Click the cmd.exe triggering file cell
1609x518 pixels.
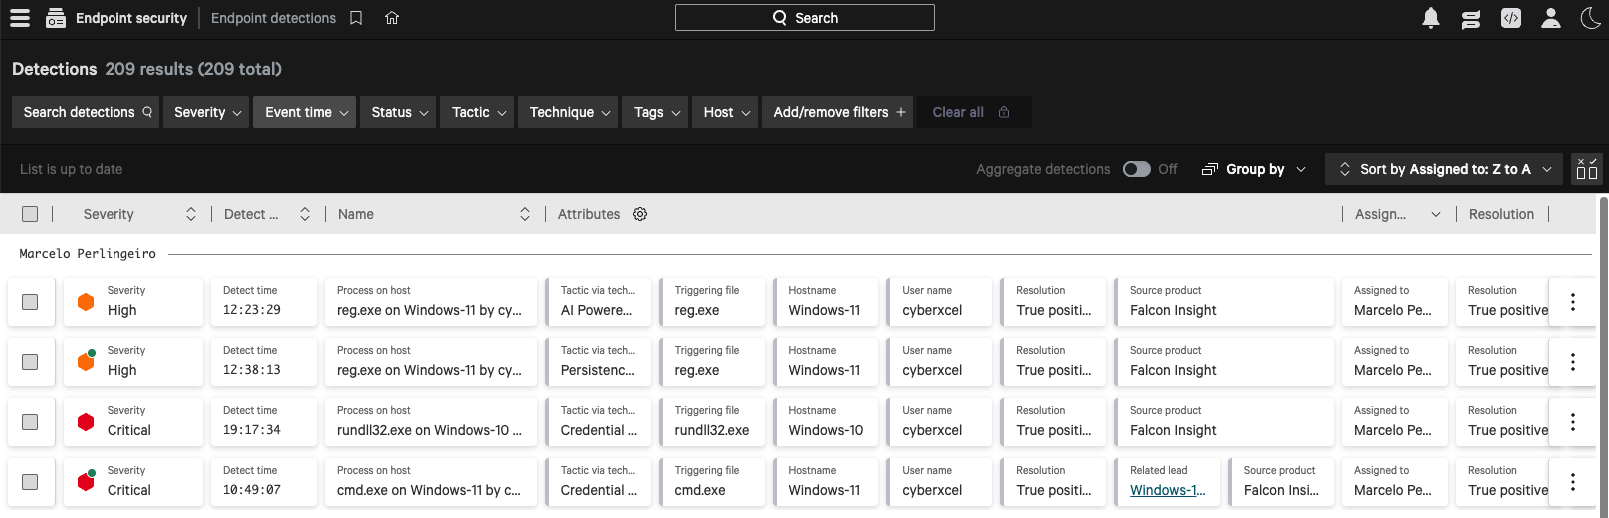pos(712,481)
